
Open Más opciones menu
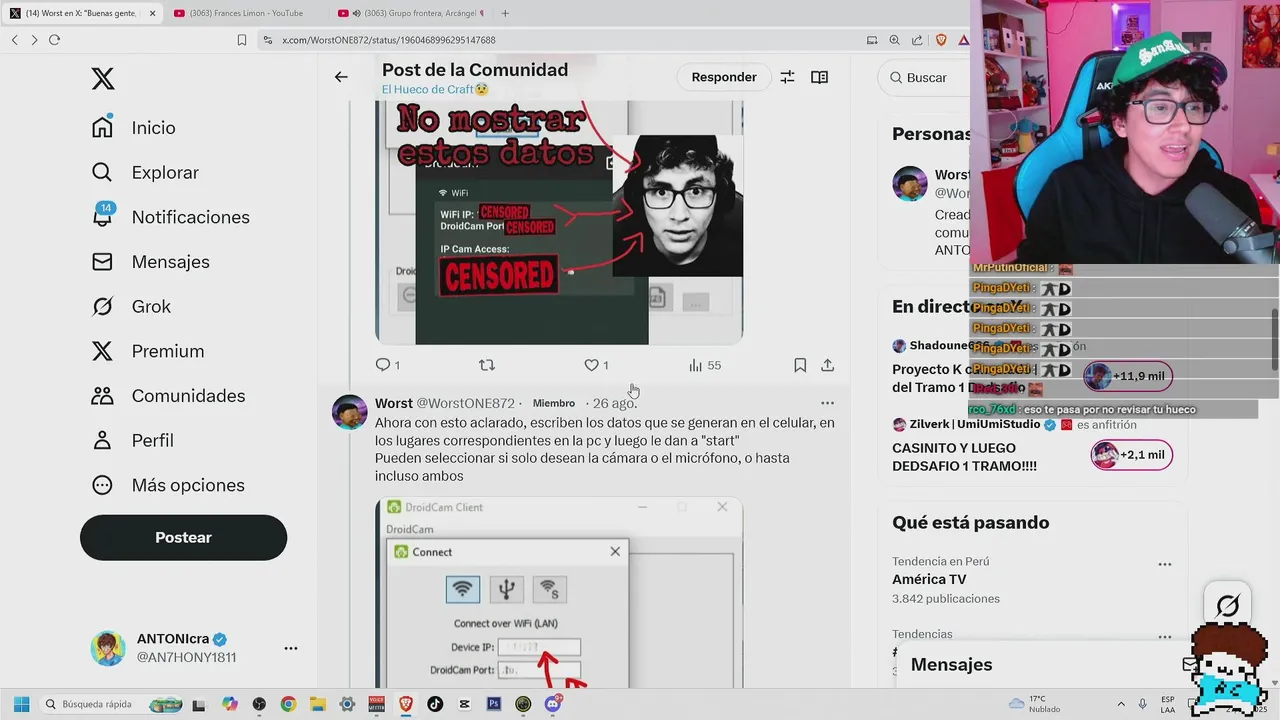click(x=168, y=485)
